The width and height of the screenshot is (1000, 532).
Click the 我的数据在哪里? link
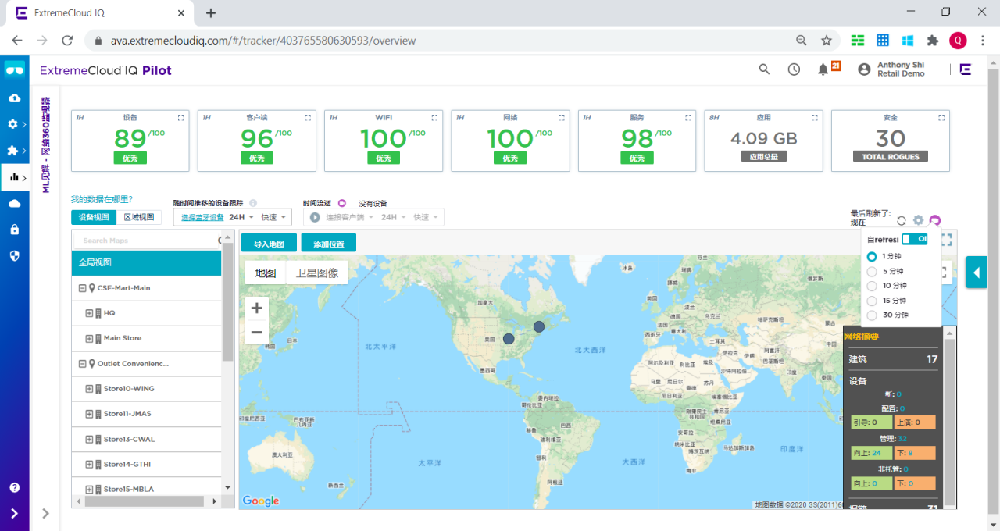(102, 200)
